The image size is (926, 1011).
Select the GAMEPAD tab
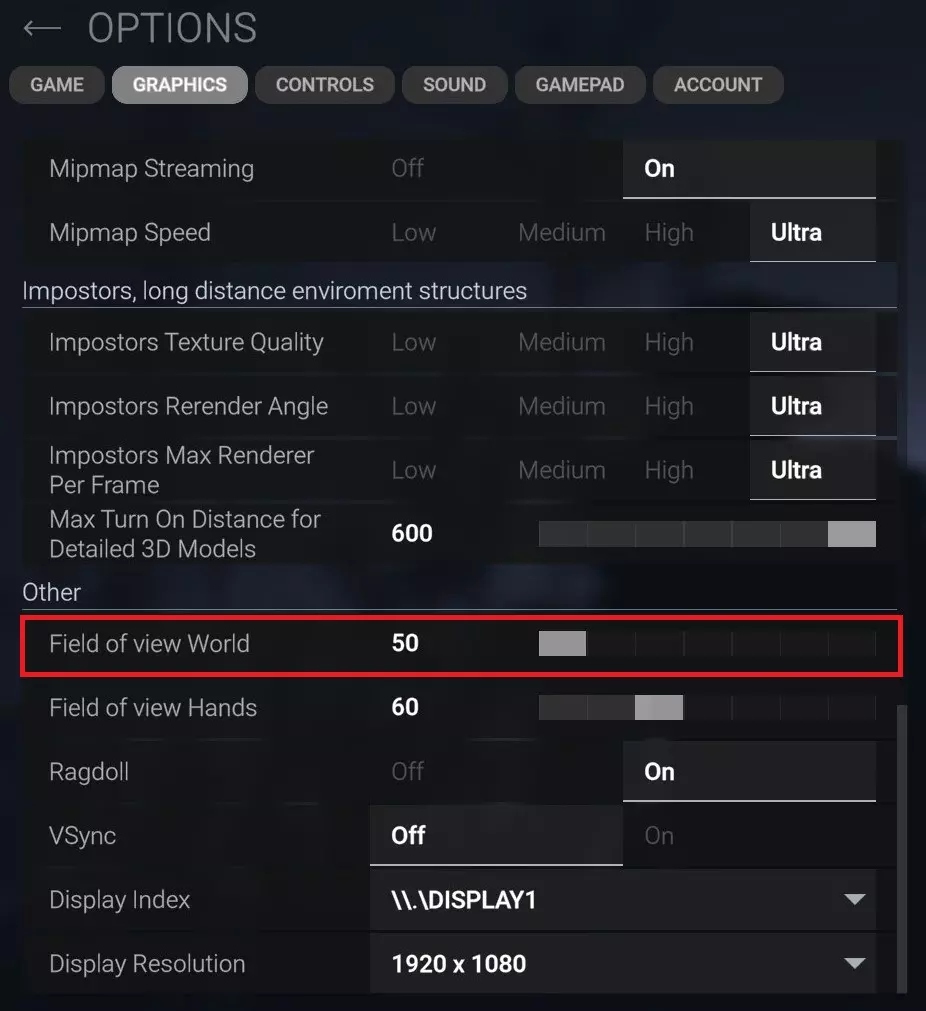(580, 85)
